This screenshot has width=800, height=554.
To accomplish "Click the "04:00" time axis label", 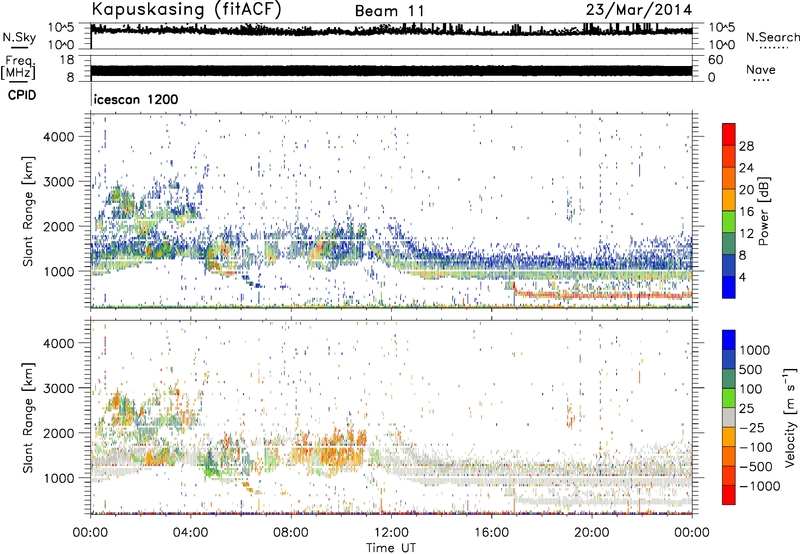I will [190, 533].
